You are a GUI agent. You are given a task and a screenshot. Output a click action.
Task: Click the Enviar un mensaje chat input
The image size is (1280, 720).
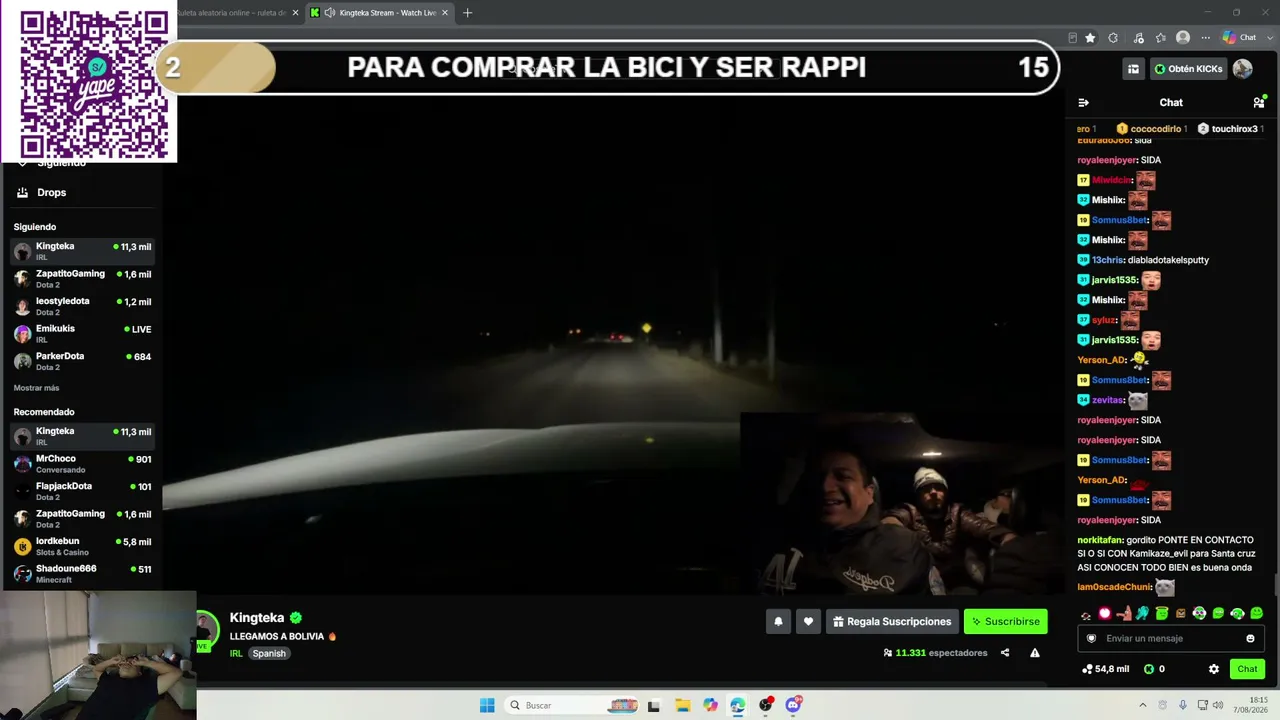click(1171, 638)
